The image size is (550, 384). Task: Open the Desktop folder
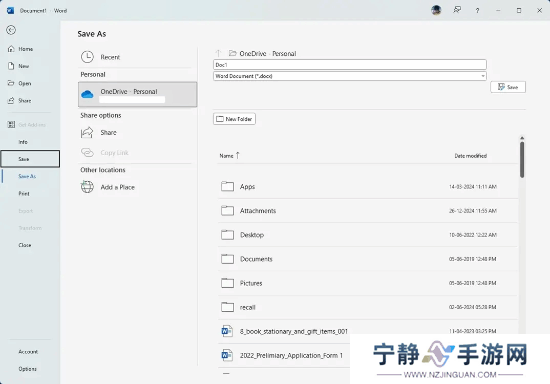point(368,235)
